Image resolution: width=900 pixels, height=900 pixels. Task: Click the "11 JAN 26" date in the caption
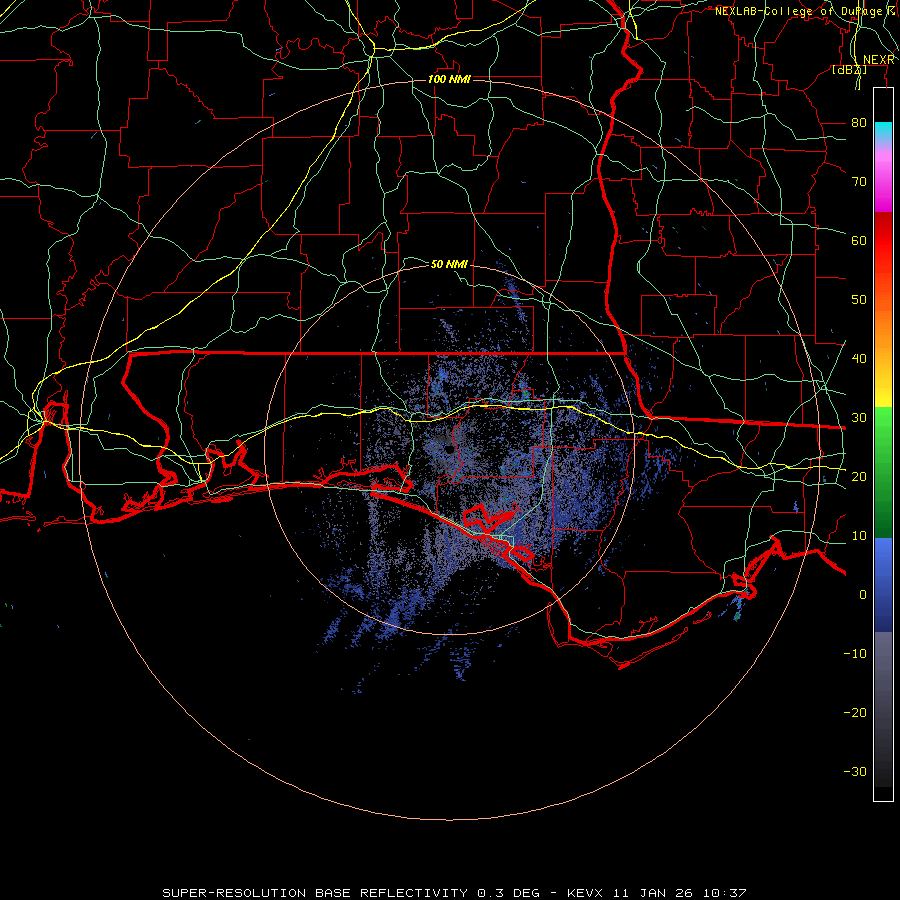(654, 893)
